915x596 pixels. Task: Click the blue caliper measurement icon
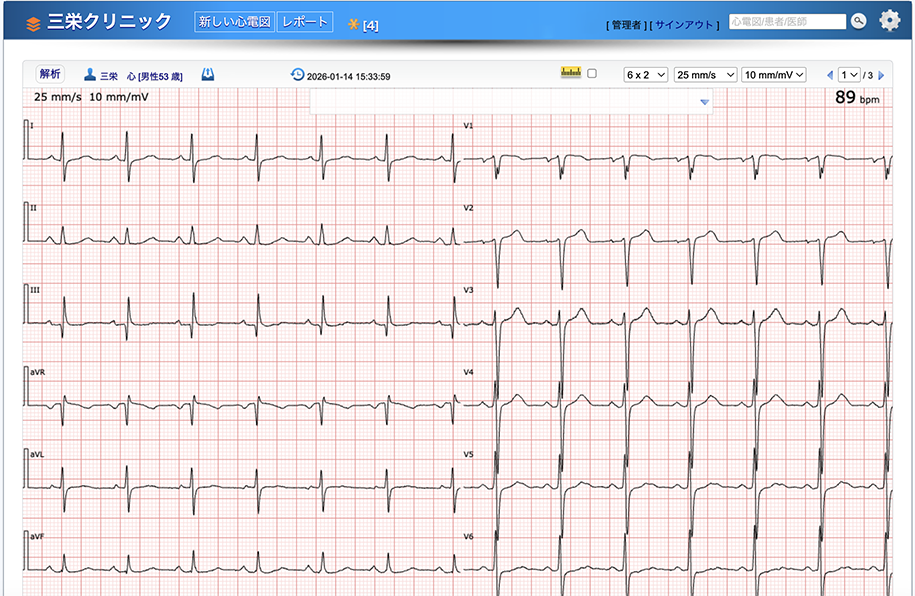[x=207, y=75]
